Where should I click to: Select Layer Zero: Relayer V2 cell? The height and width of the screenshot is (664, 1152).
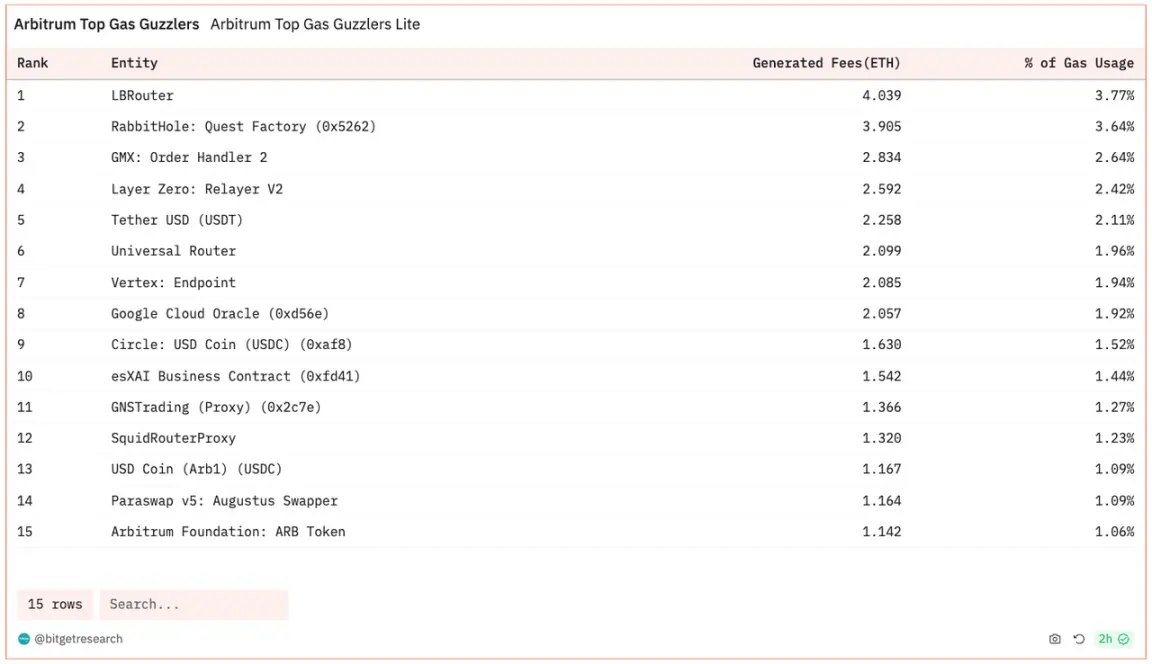click(197, 189)
